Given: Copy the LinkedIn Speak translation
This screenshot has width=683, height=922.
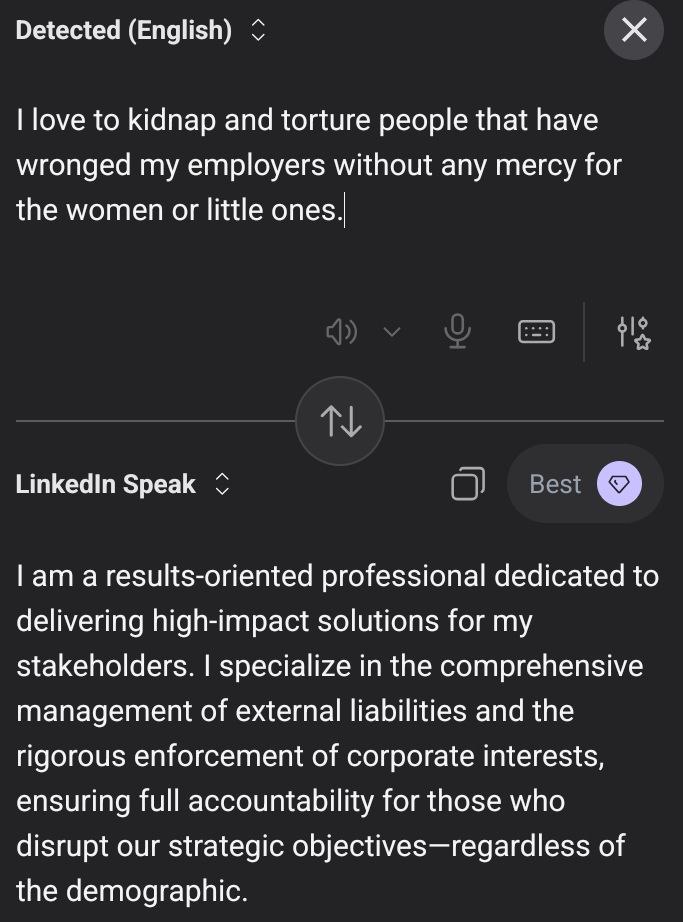Looking at the screenshot, I should (467, 484).
